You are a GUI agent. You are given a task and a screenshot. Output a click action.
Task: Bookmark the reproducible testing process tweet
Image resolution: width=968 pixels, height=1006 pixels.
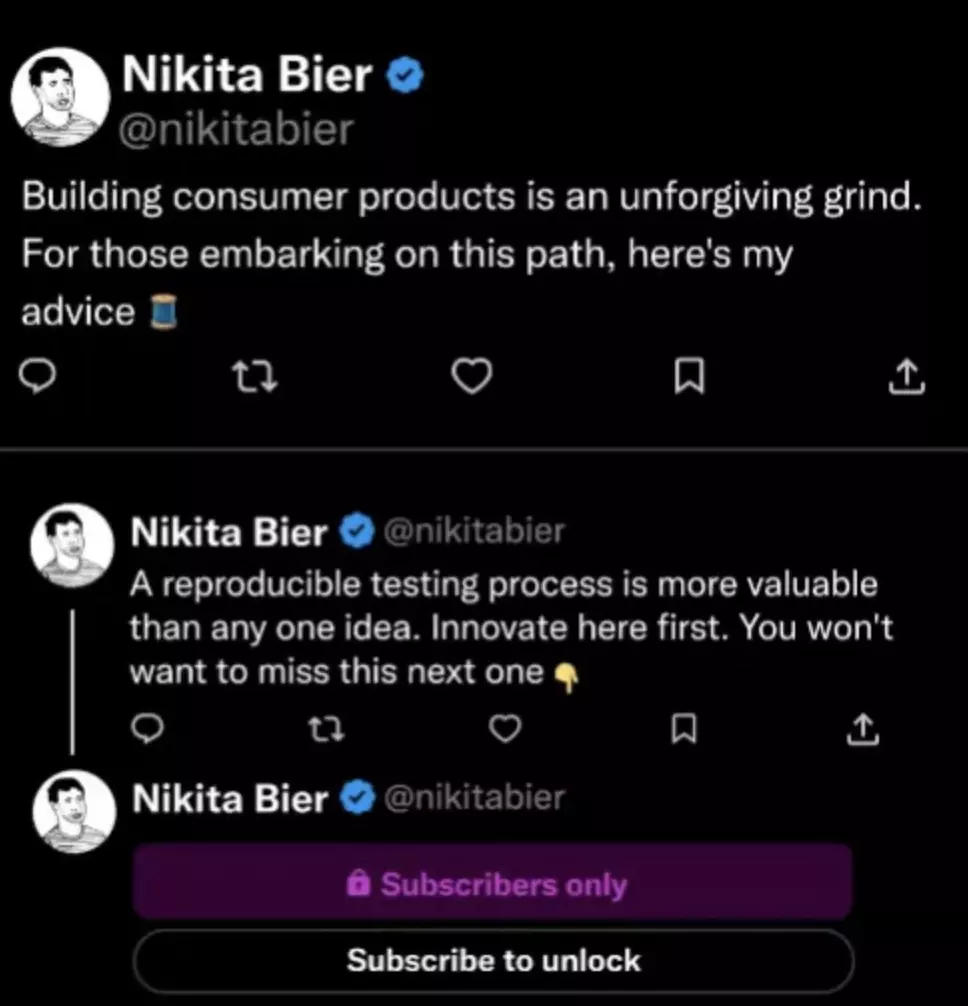point(684,731)
